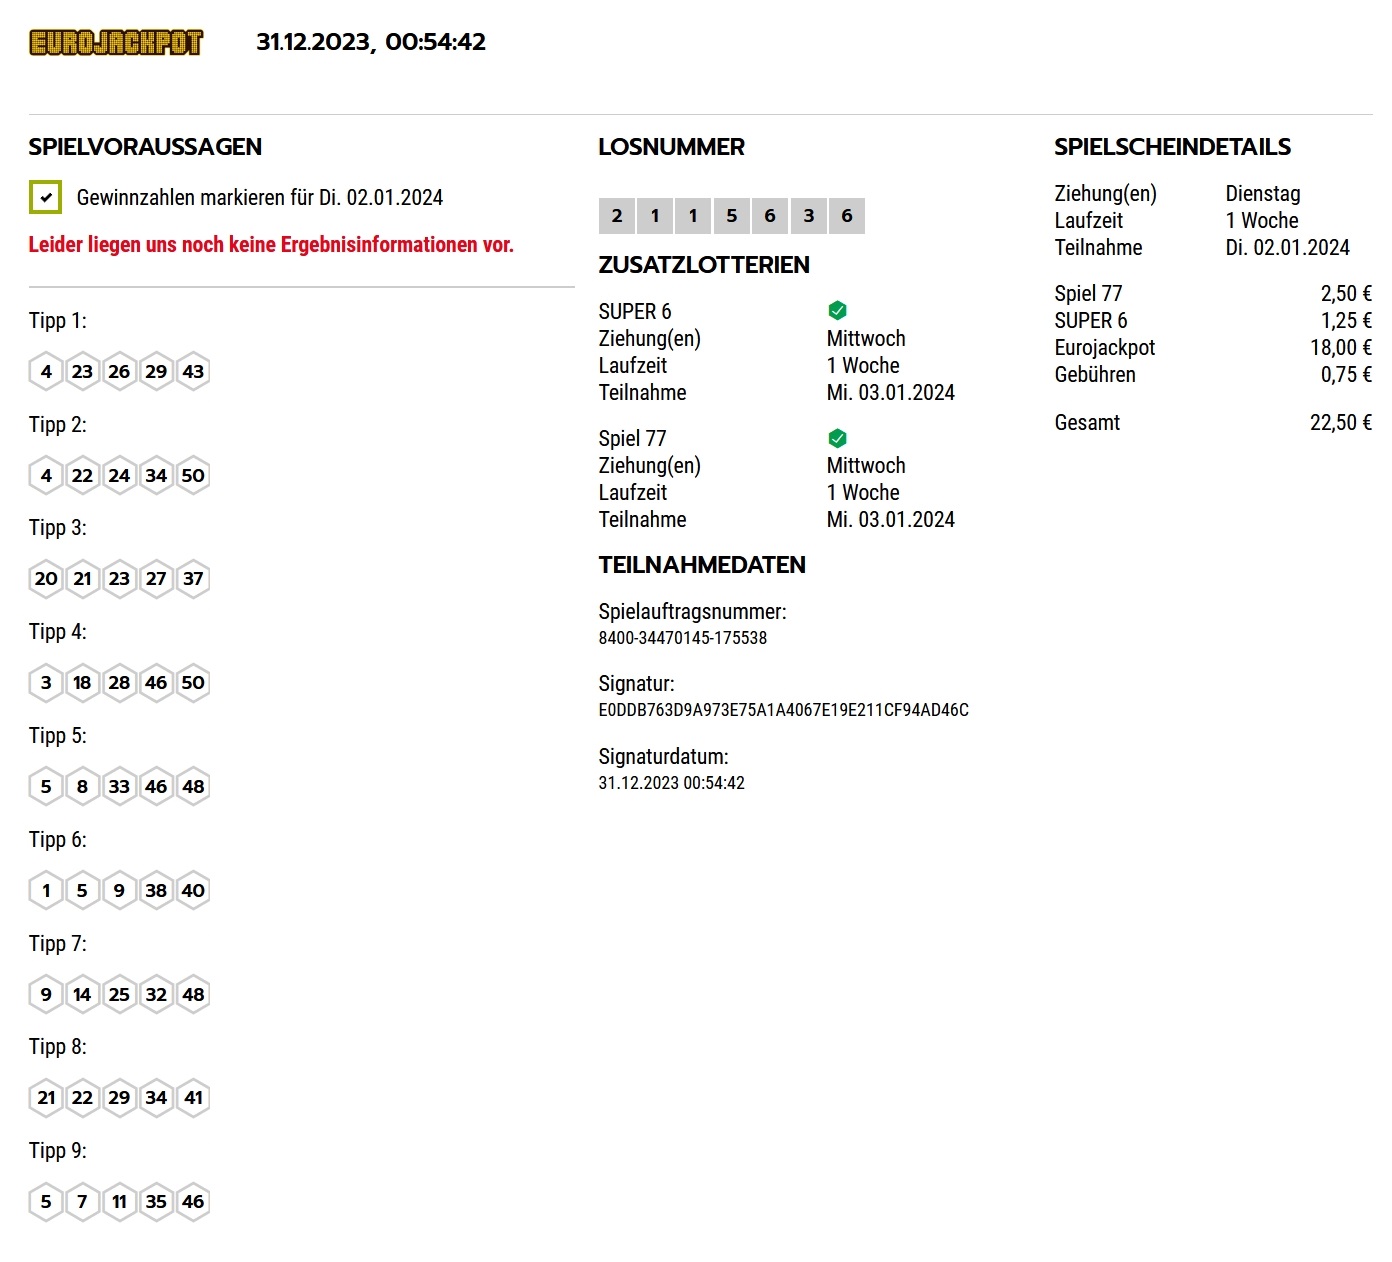The width and height of the screenshot is (1392, 1262).
Task: Click the Dienstag draw day value
Action: pos(1263,194)
